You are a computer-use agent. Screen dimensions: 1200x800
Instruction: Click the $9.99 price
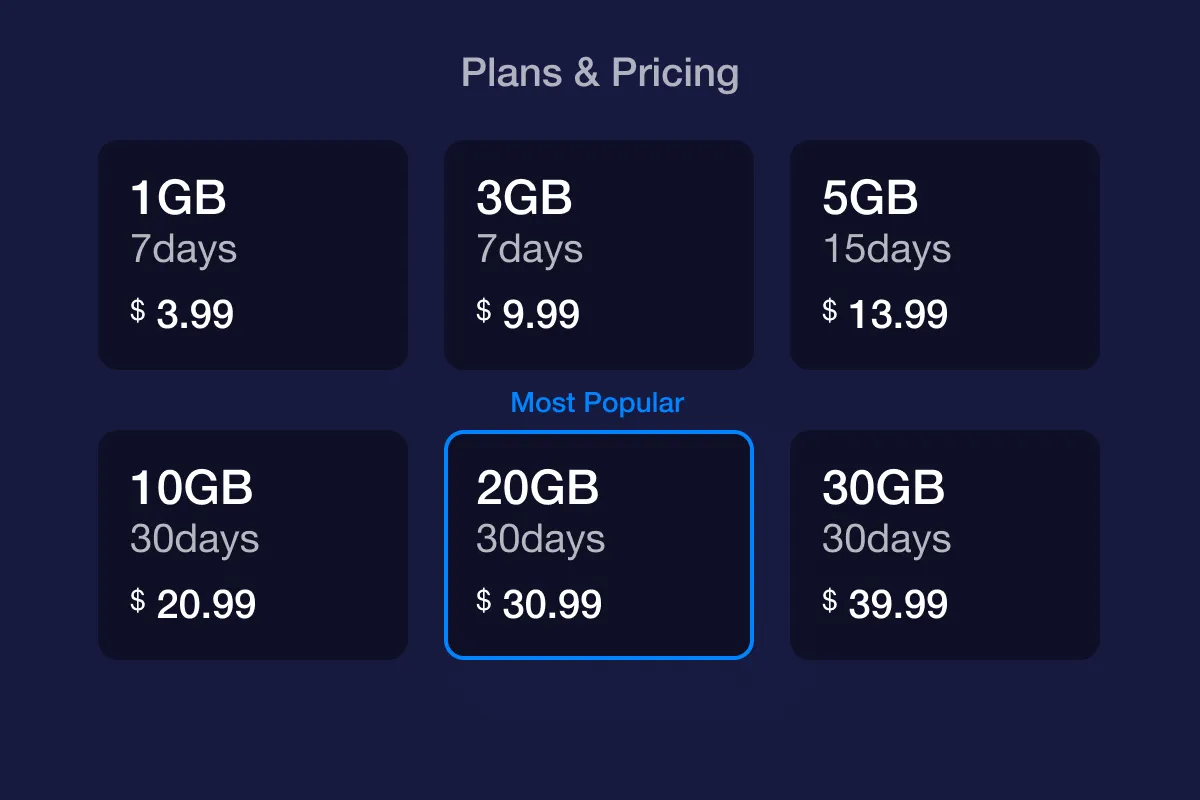(x=529, y=315)
